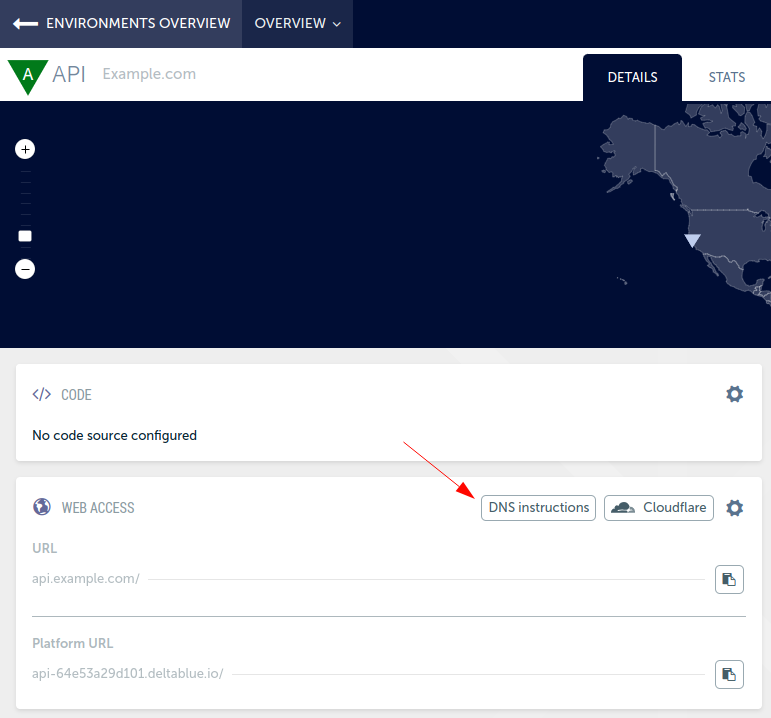
Task: Open Code section settings gear
Action: pyautogui.click(x=734, y=394)
